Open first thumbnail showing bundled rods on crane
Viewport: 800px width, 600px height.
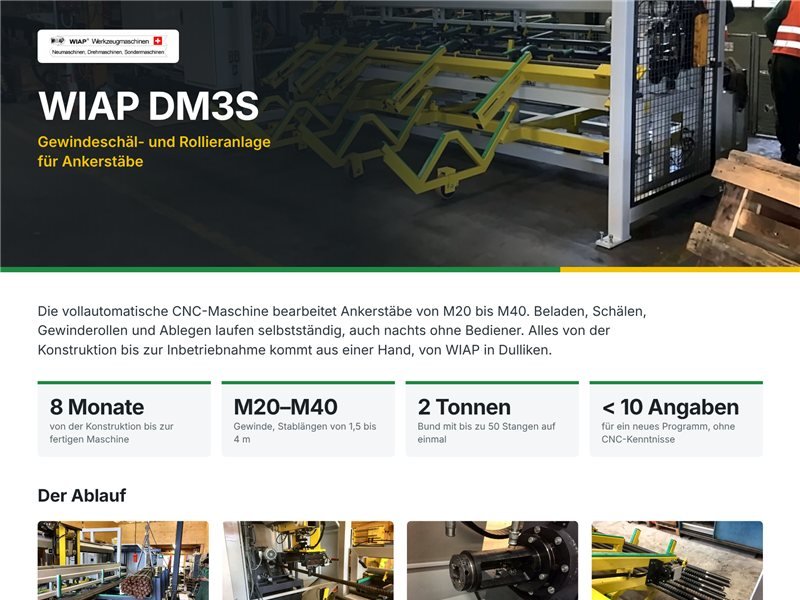[x=123, y=560]
